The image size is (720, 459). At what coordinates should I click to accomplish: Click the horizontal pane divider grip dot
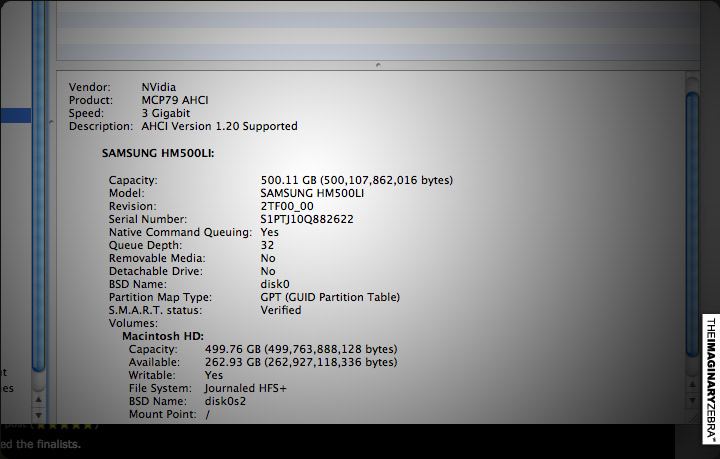[x=377, y=64]
